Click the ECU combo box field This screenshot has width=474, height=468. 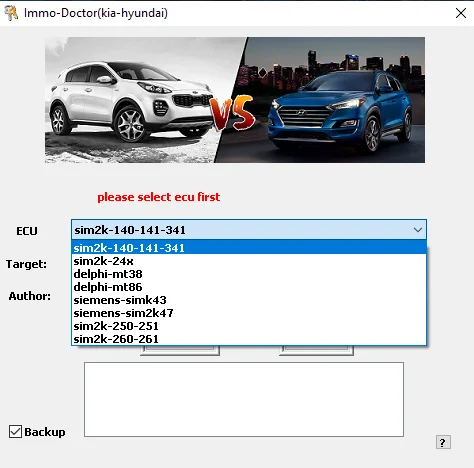click(x=249, y=230)
